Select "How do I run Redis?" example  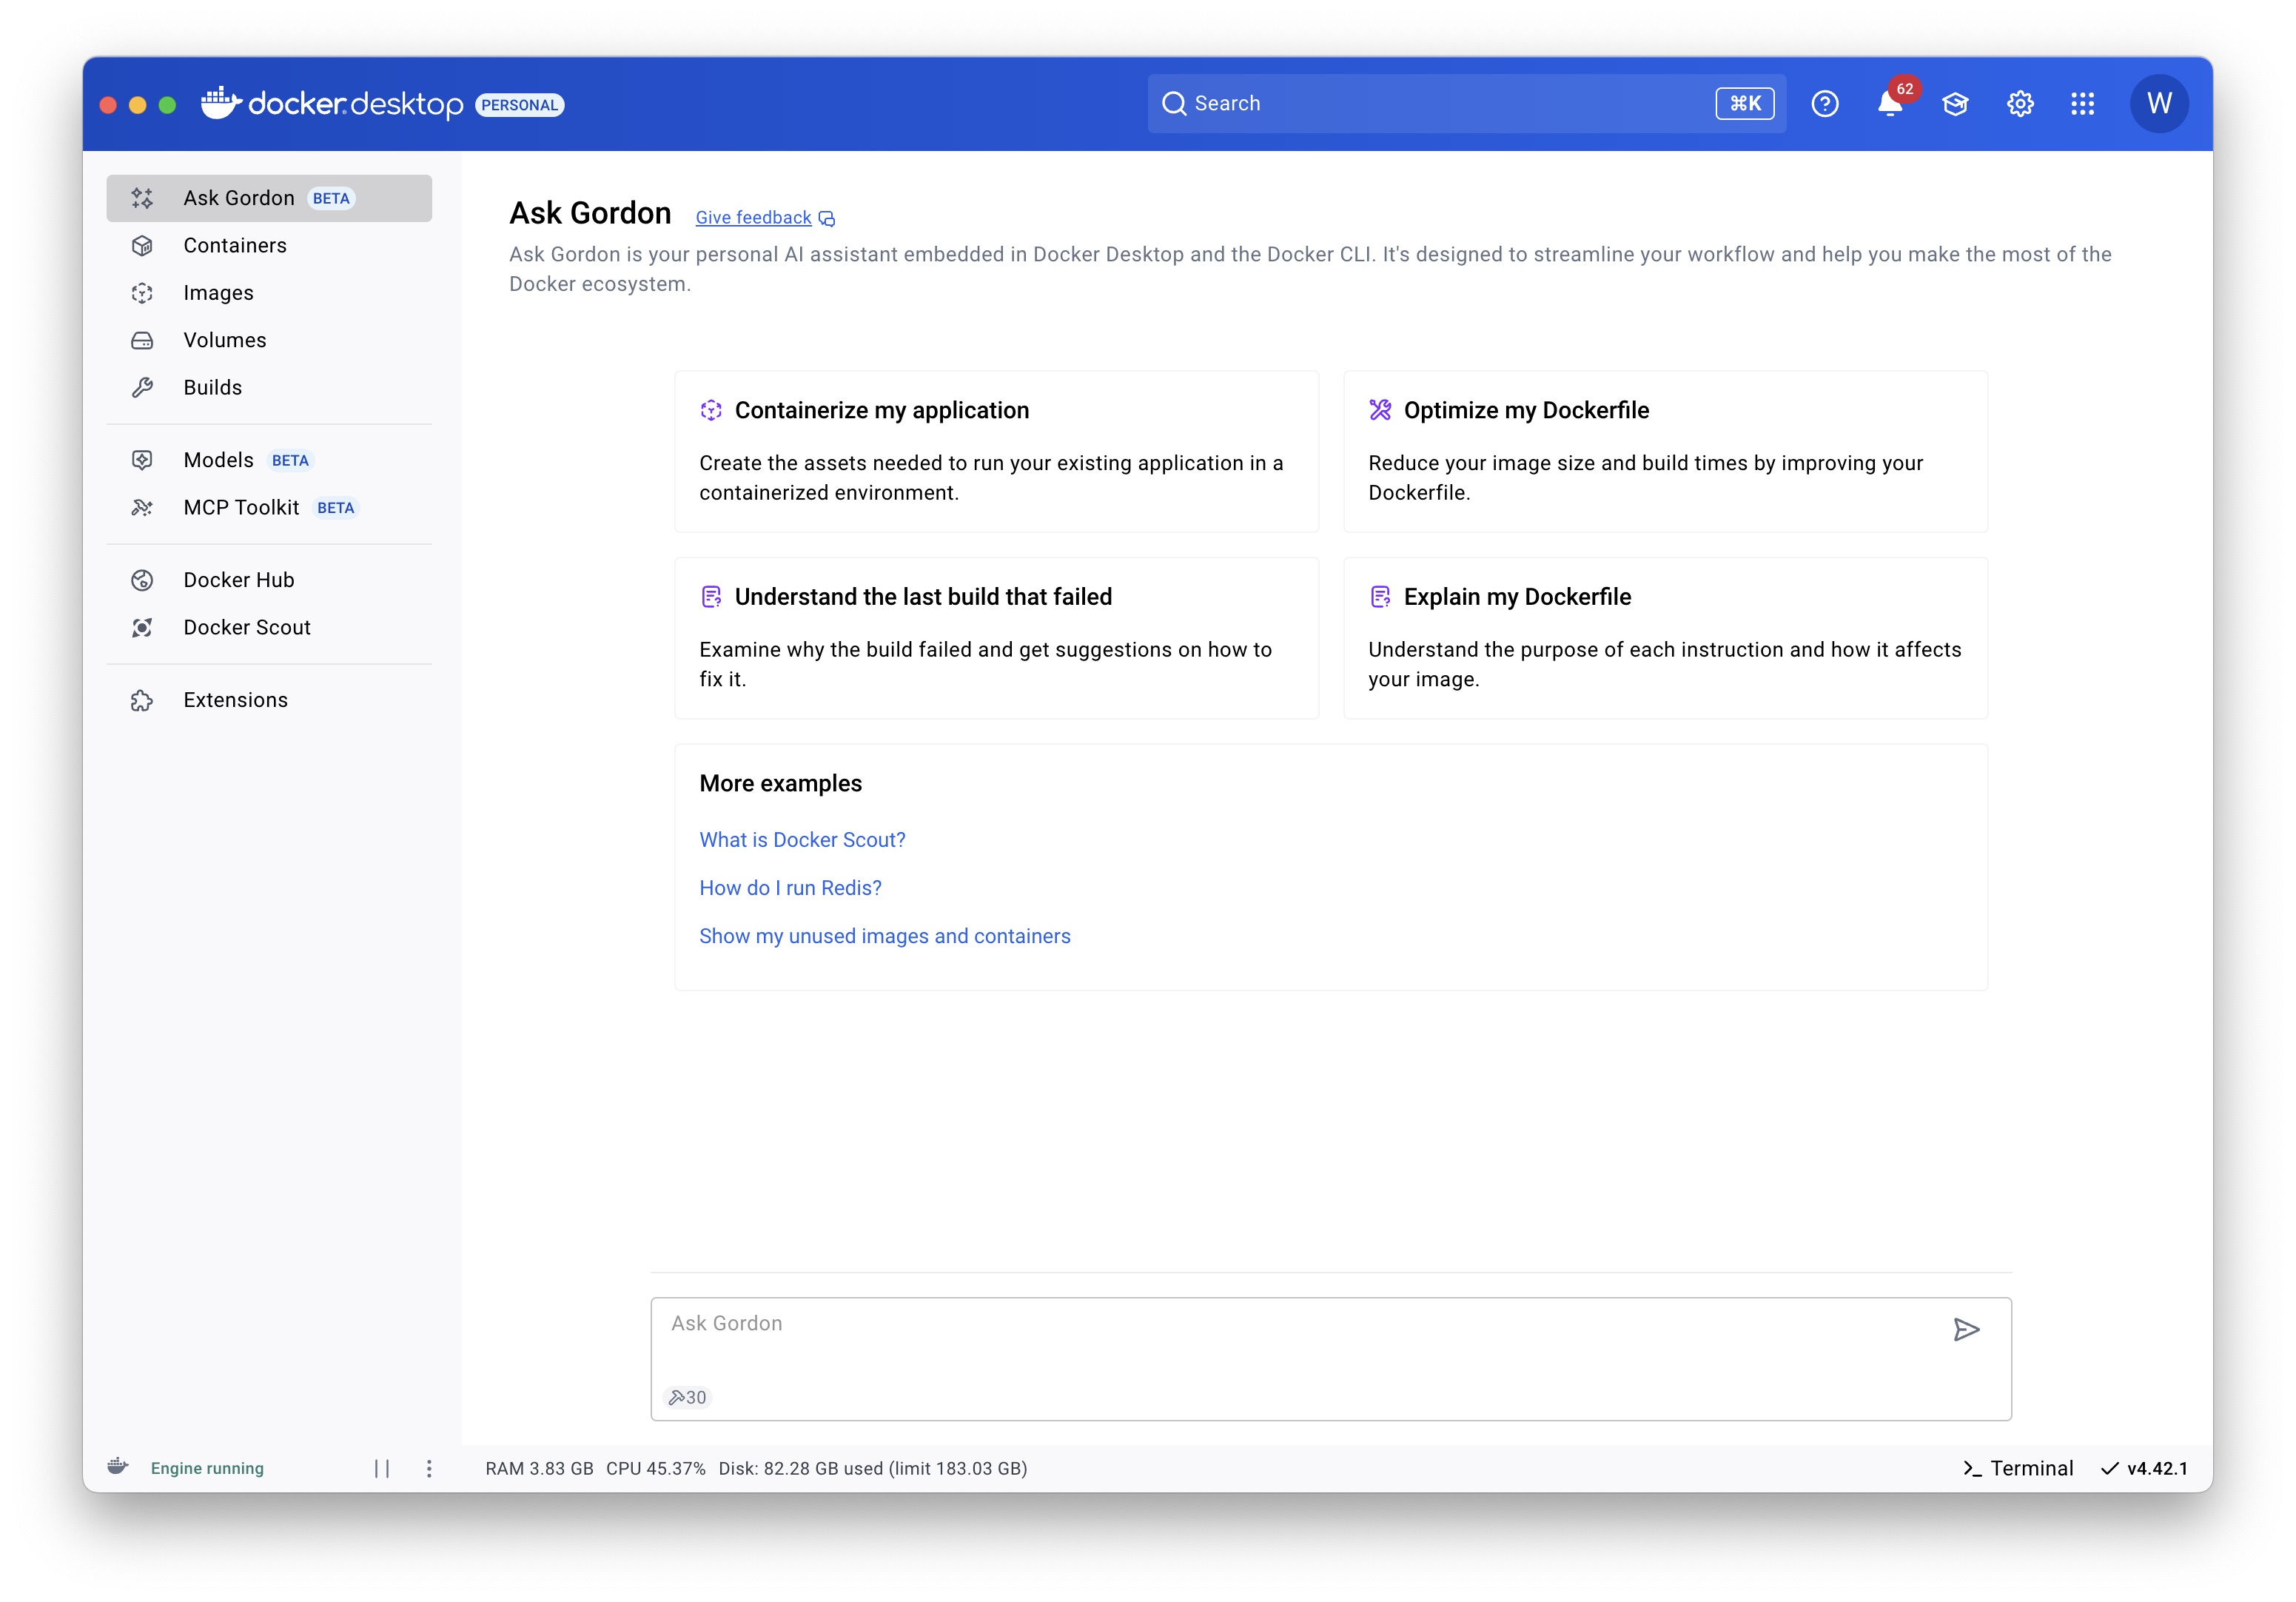click(790, 888)
